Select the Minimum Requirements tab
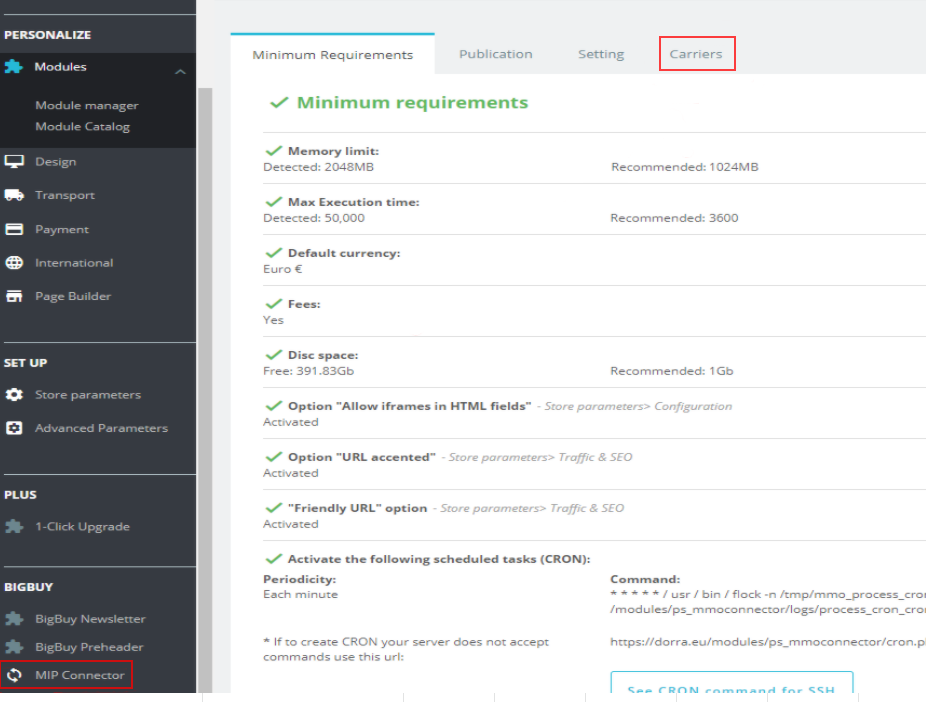The image size is (926, 702). [332, 55]
